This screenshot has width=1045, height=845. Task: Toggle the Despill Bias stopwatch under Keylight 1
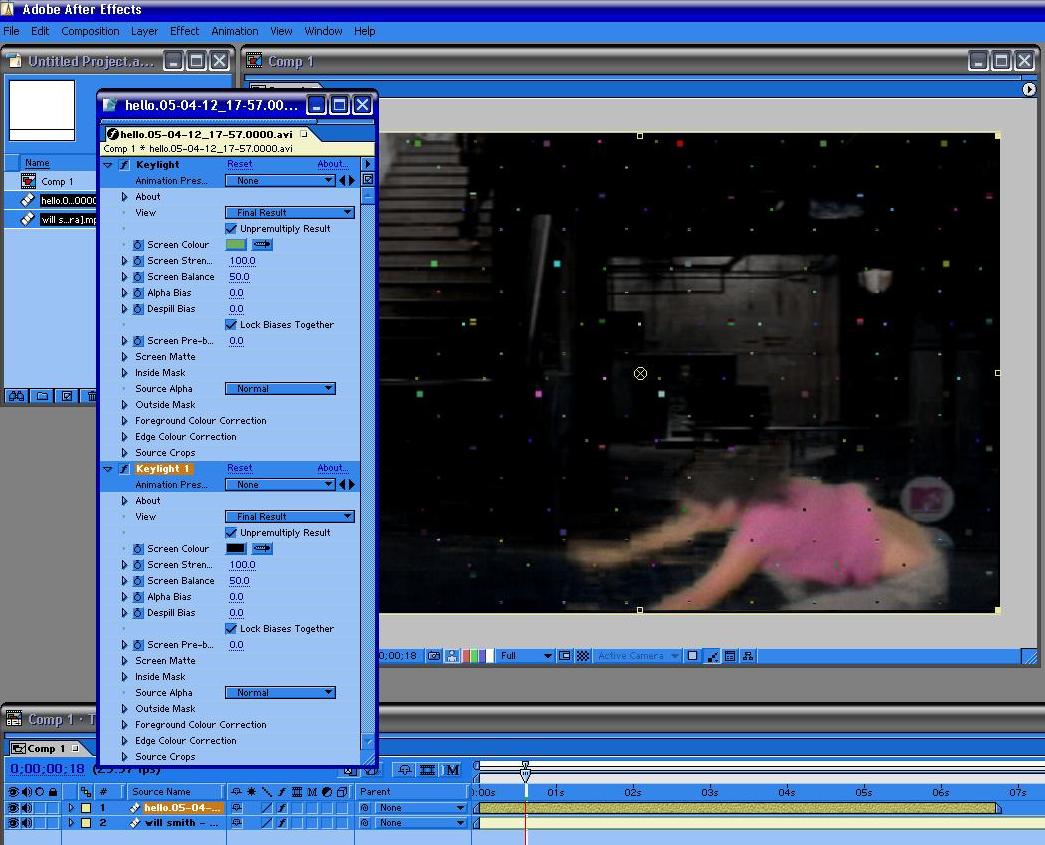tap(138, 612)
